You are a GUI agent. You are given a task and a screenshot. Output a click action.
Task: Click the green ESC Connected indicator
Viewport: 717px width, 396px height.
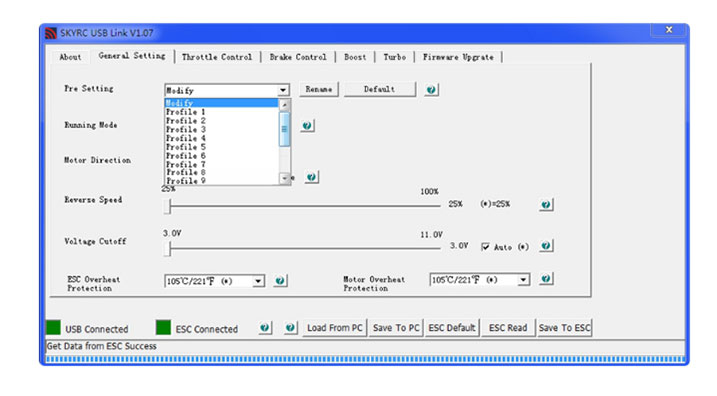163,327
